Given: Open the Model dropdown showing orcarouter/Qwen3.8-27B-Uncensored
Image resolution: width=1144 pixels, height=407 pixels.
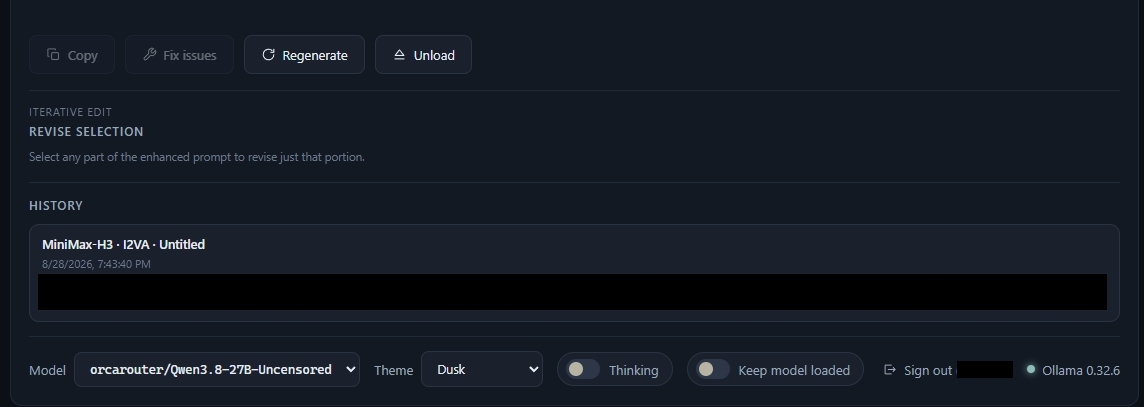Looking at the screenshot, I should tap(217, 369).
